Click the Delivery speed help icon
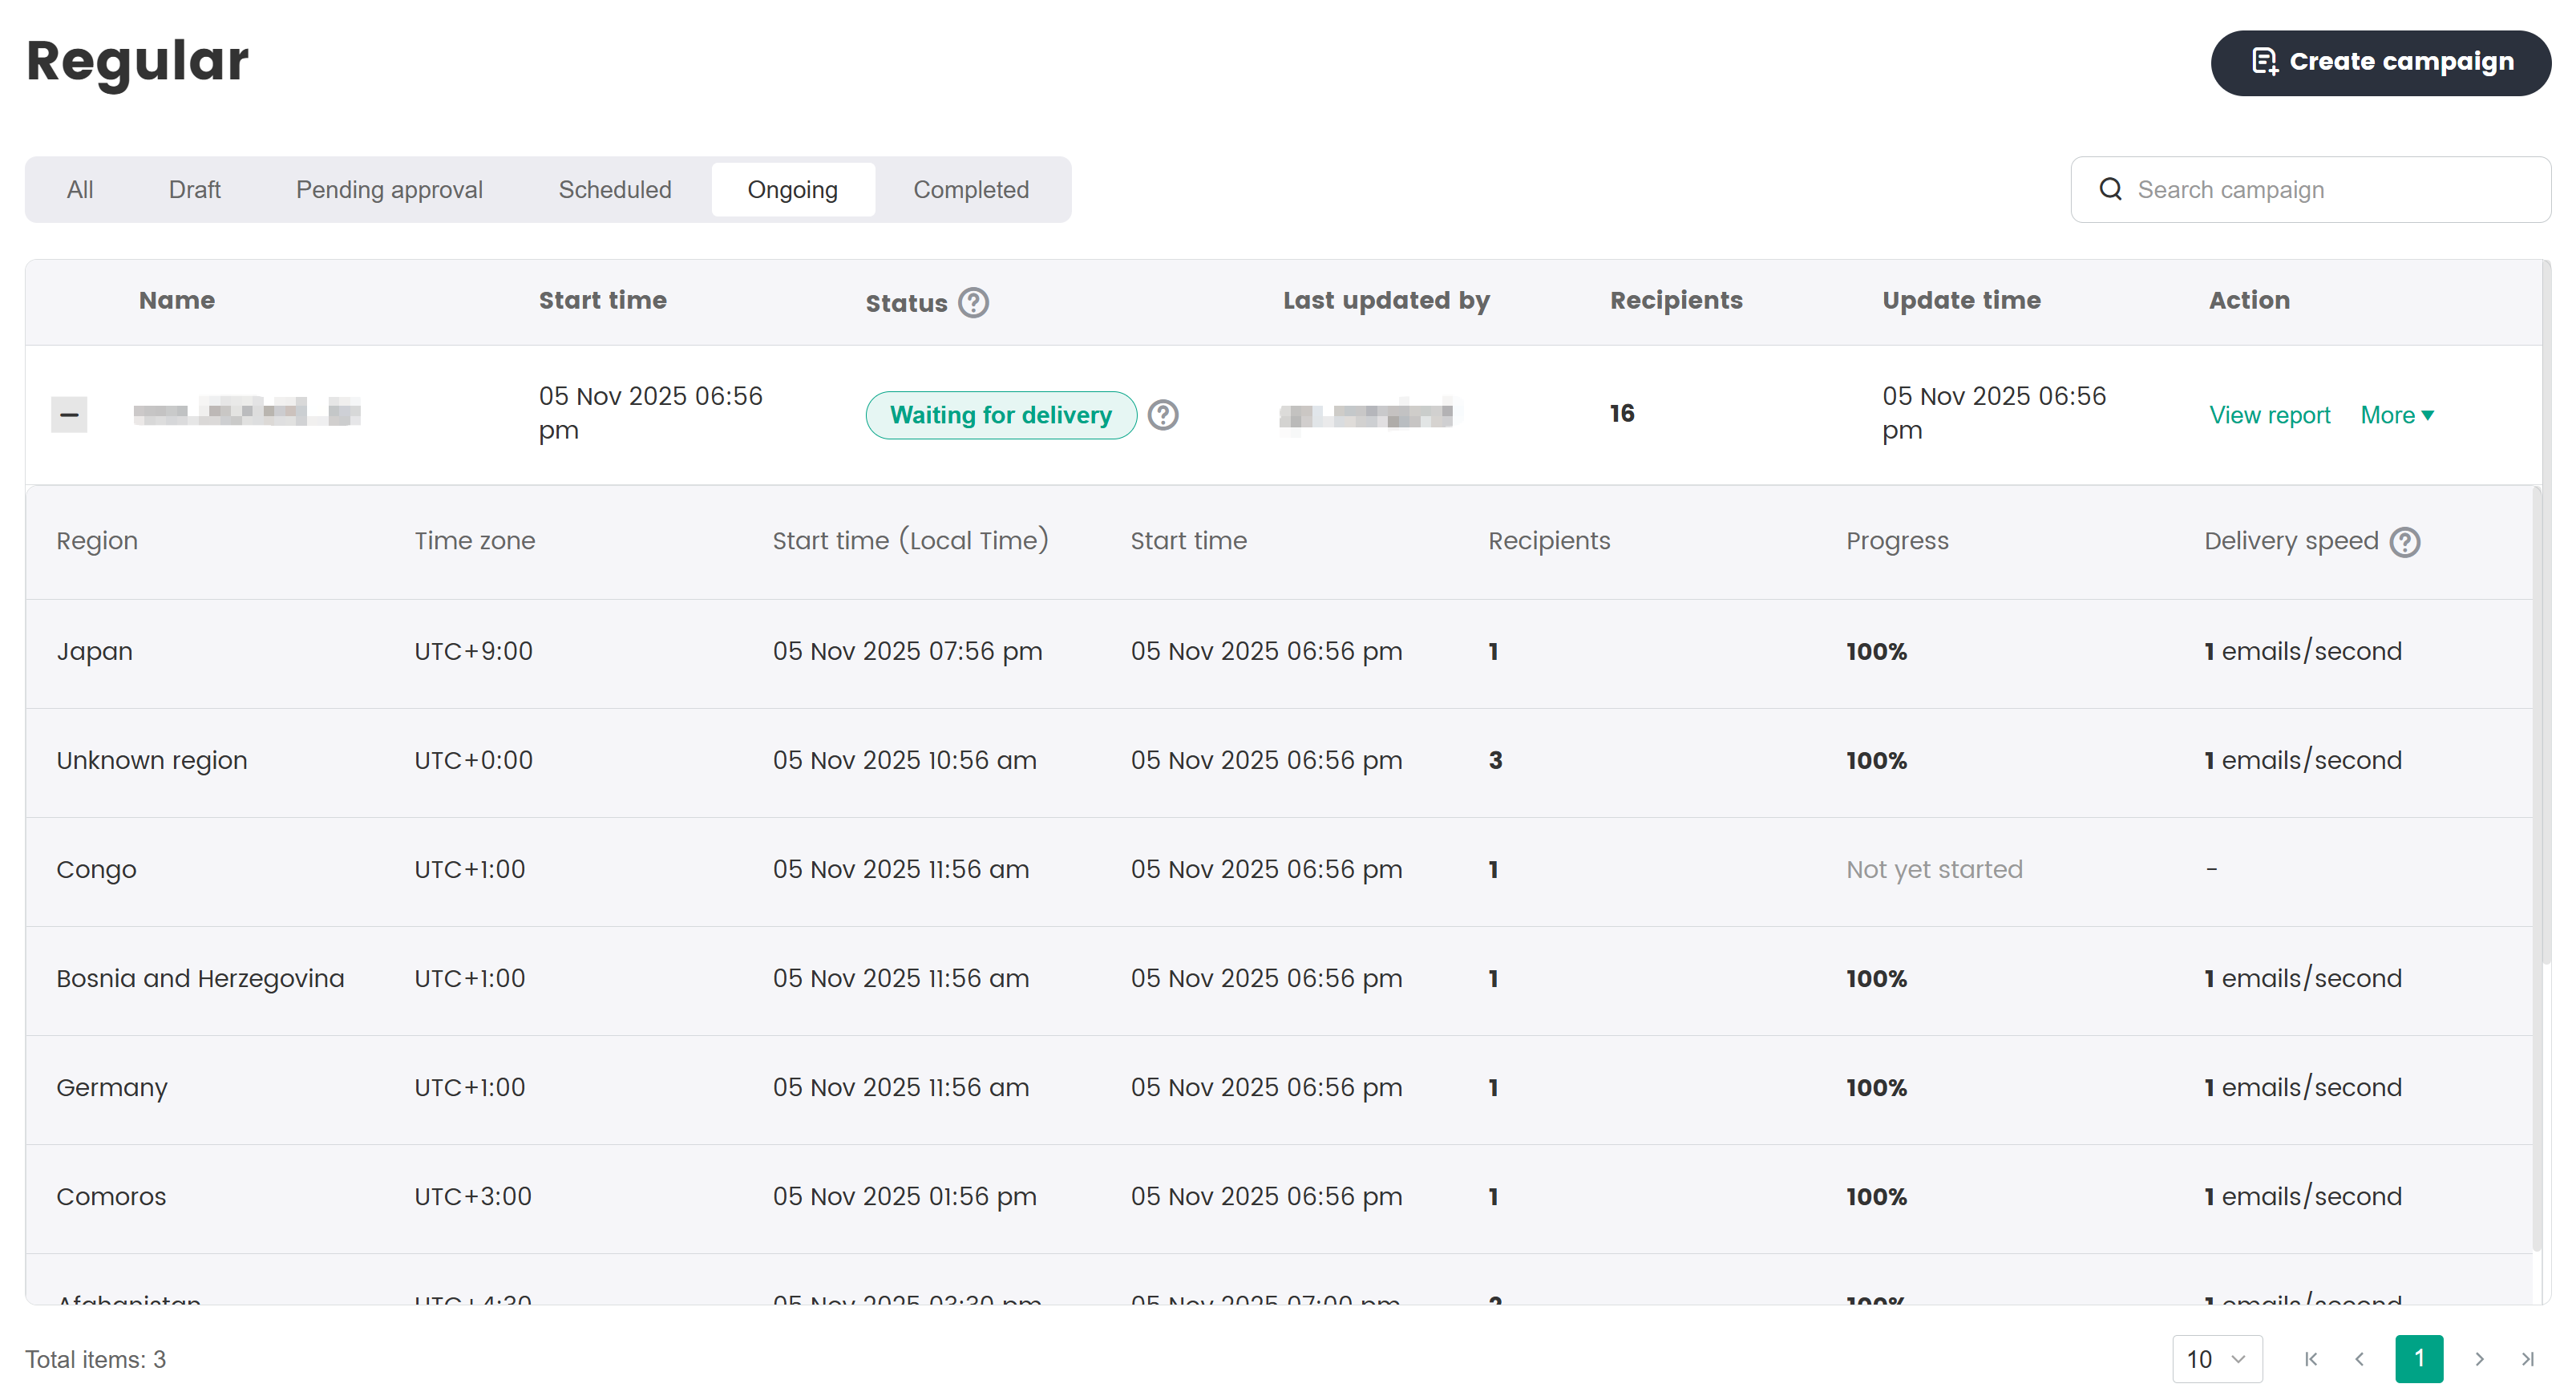The image size is (2576, 1400). pos(2404,542)
